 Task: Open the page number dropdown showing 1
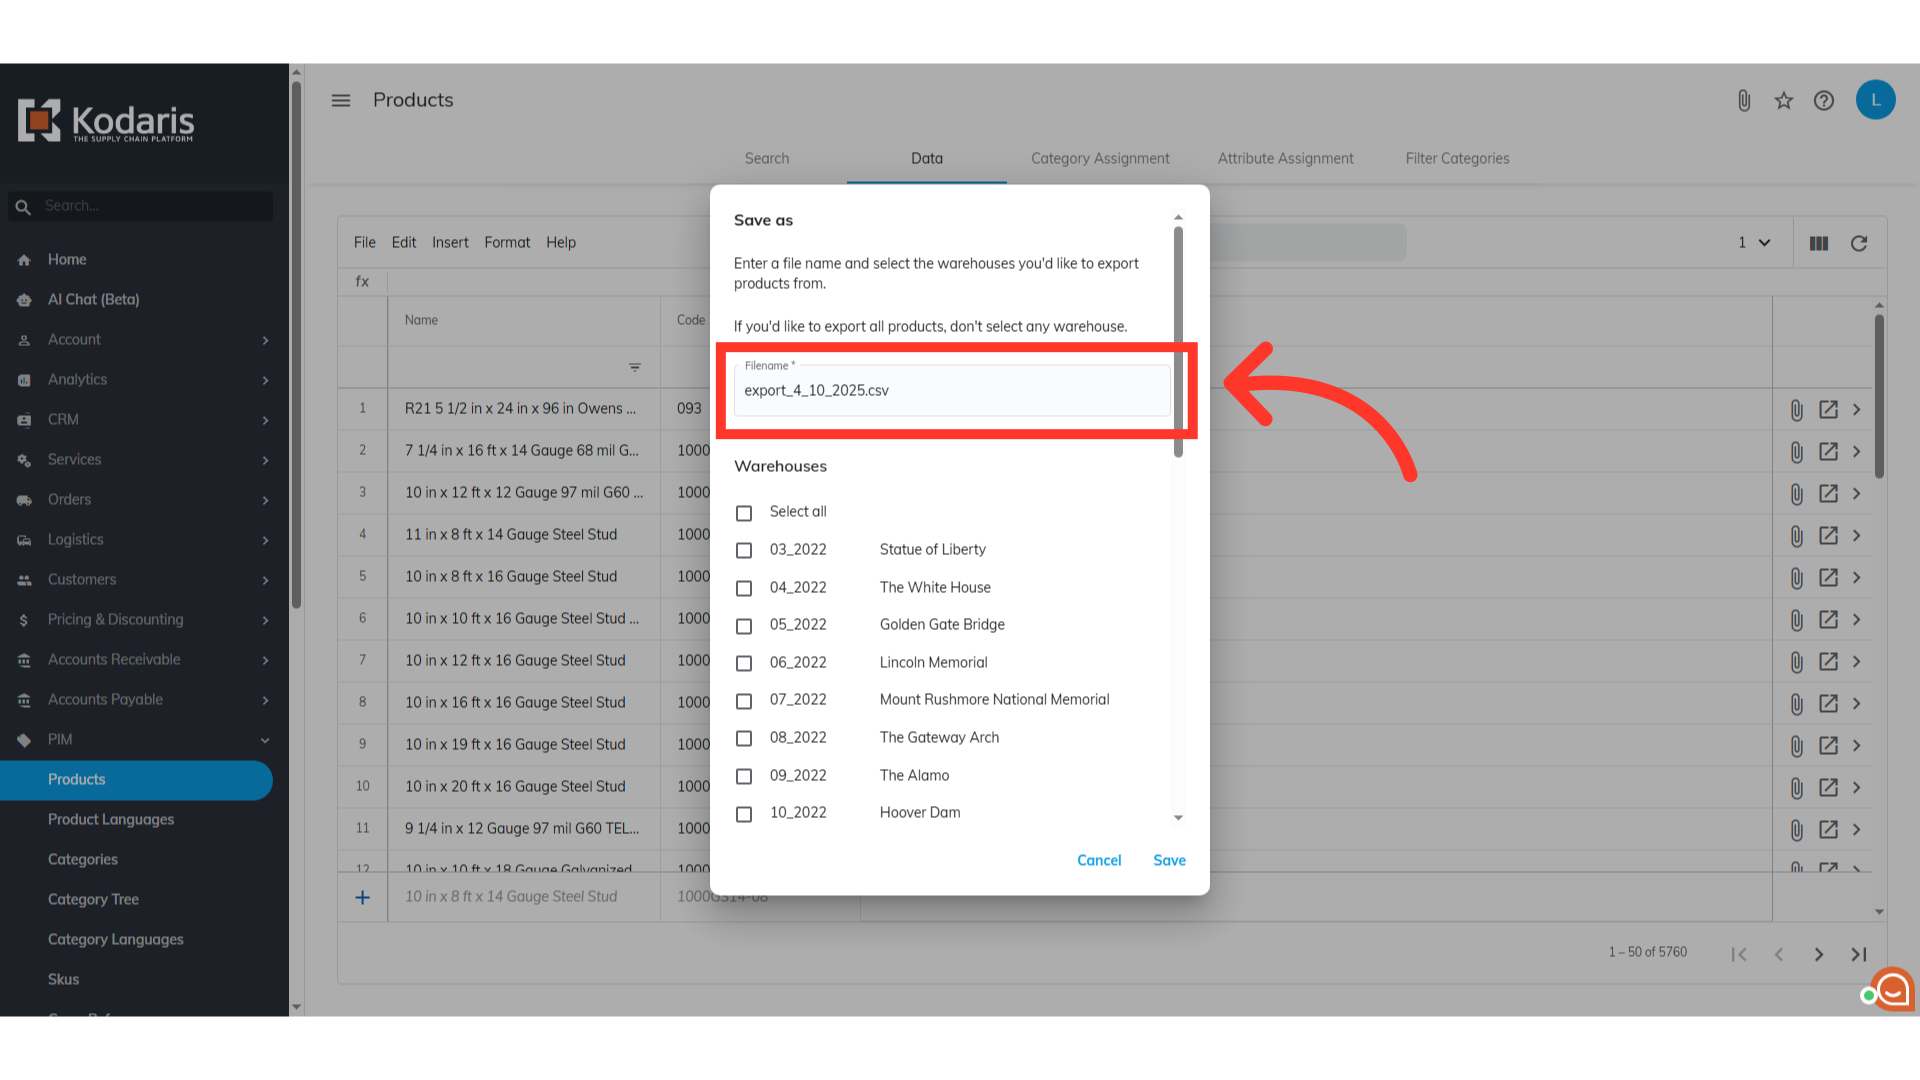(1754, 243)
